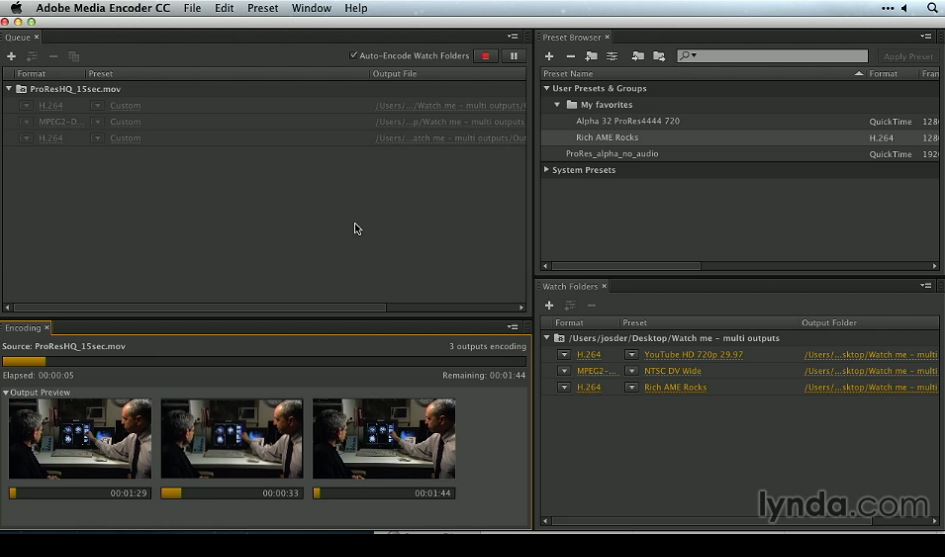Open the Preset menu

(x=263, y=8)
